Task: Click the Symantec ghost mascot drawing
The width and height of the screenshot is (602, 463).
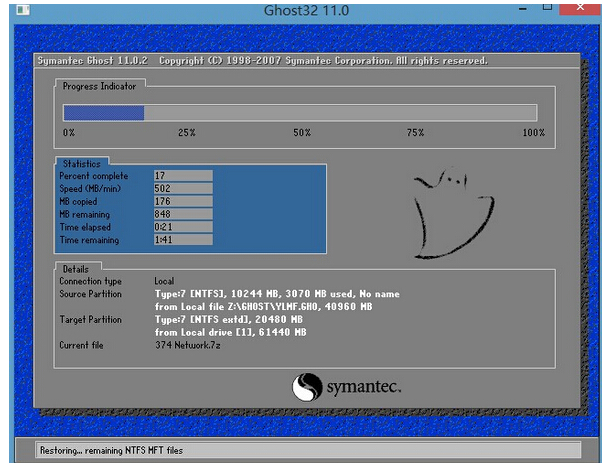Action: pyautogui.click(x=452, y=206)
